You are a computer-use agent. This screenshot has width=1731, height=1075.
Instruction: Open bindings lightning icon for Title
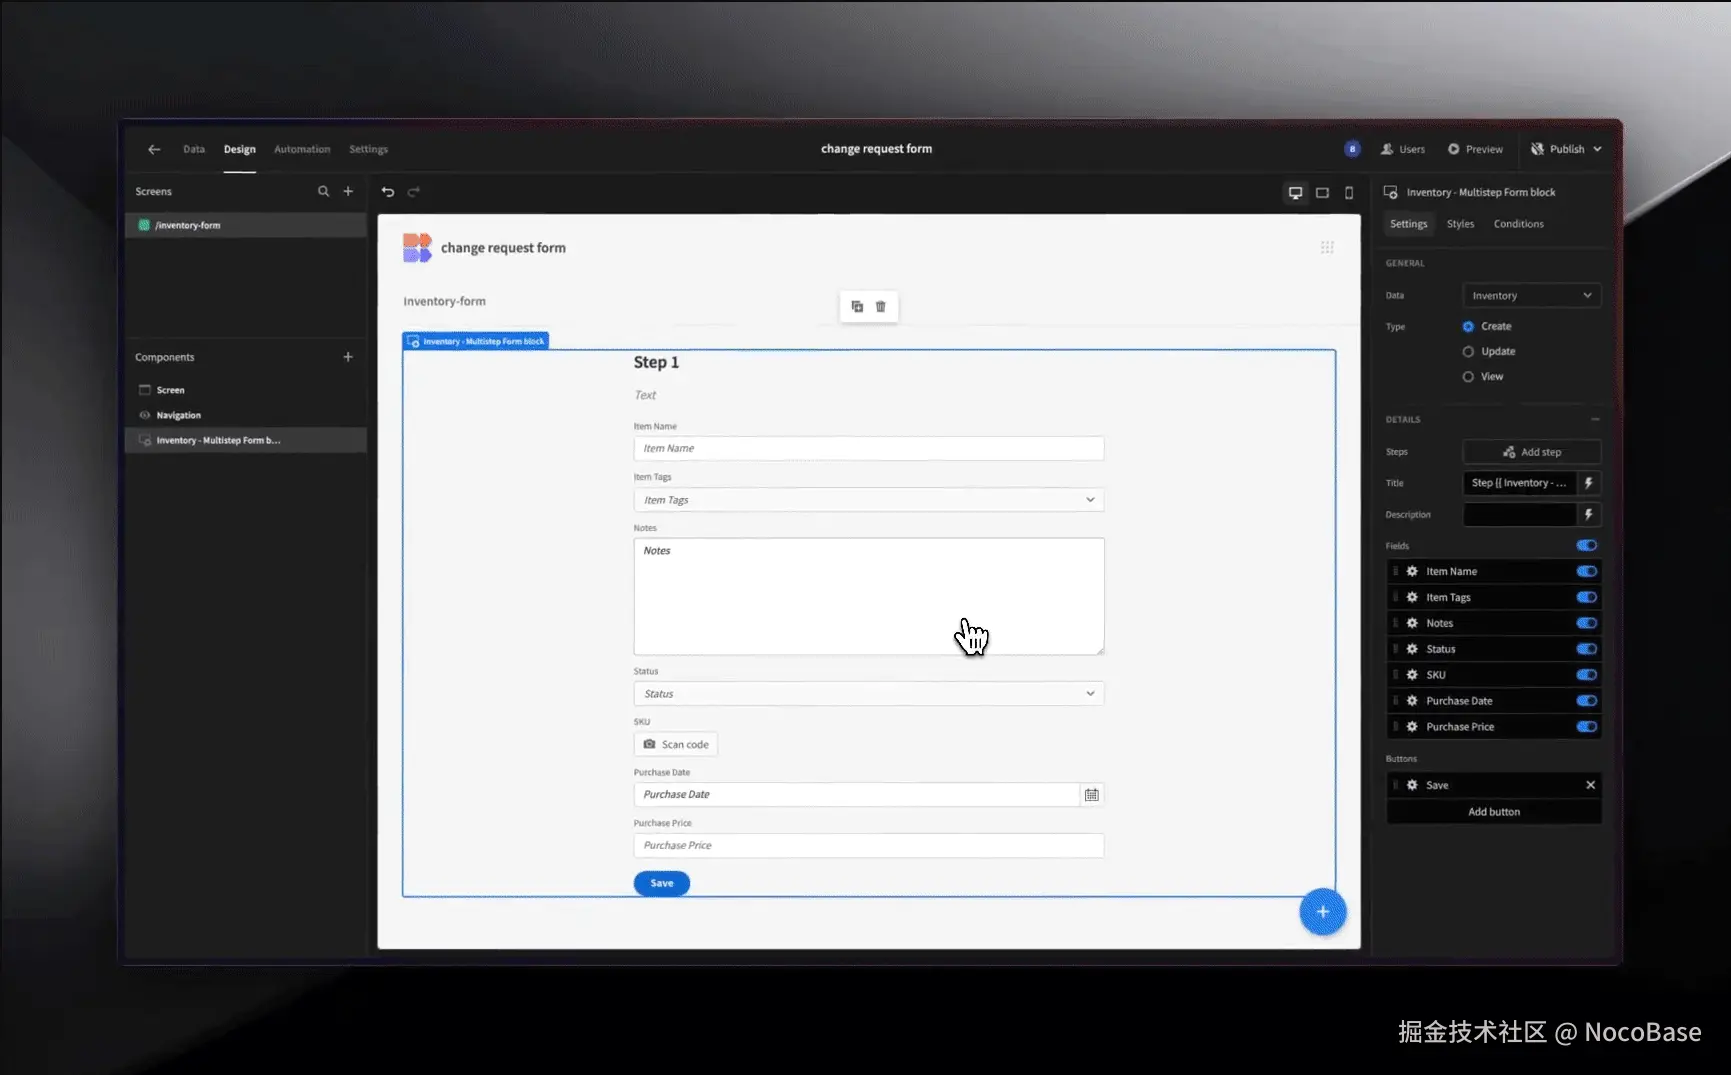pyautogui.click(x=1589, y=483)
